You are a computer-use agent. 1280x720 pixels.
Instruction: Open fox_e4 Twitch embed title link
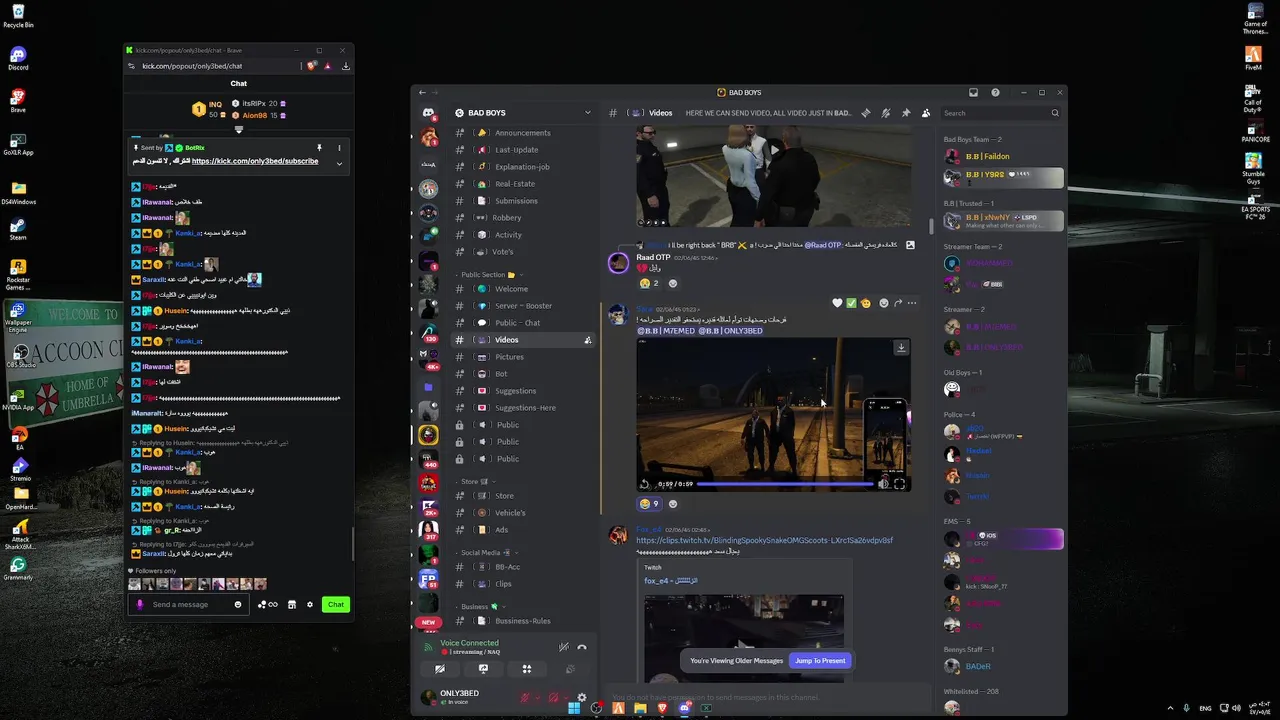point(671,580)
